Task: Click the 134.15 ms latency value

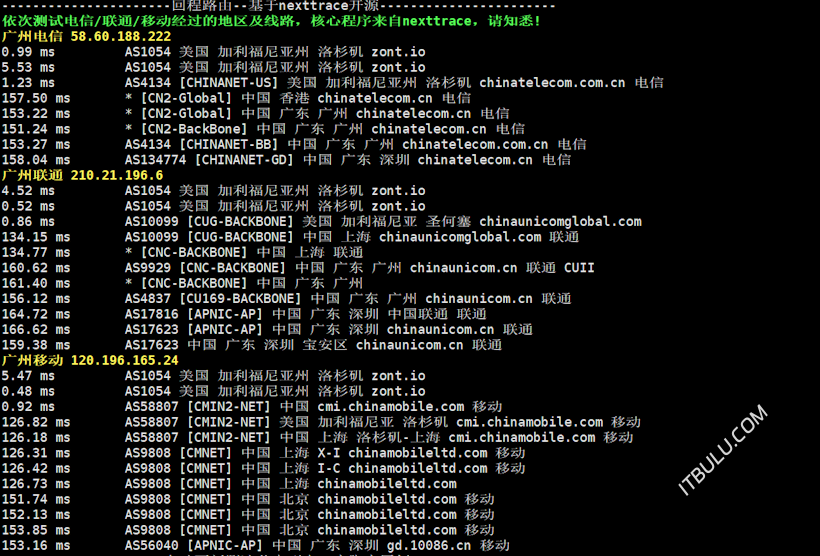Action: click(x=36, y=237)
